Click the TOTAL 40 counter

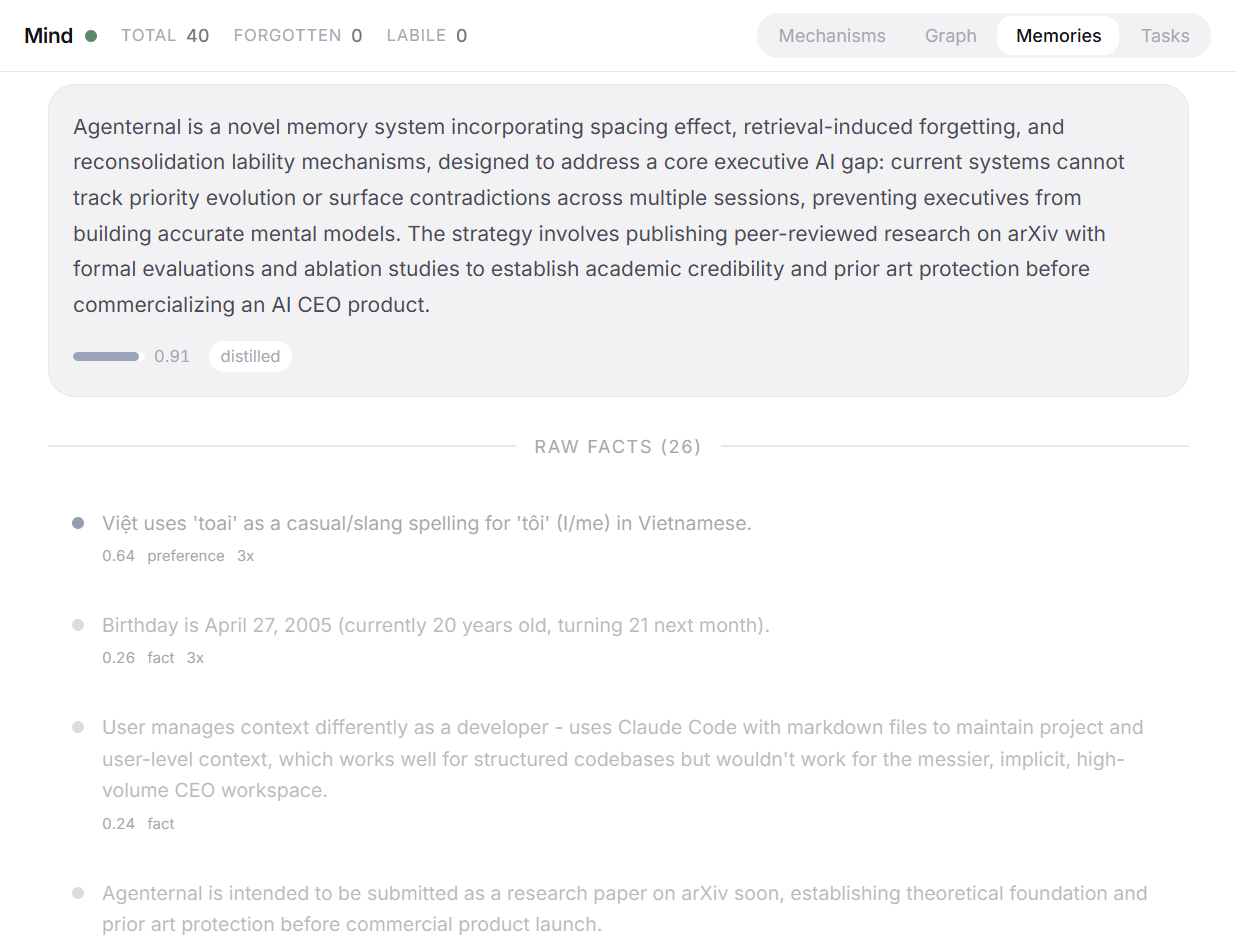pos(165,36)
